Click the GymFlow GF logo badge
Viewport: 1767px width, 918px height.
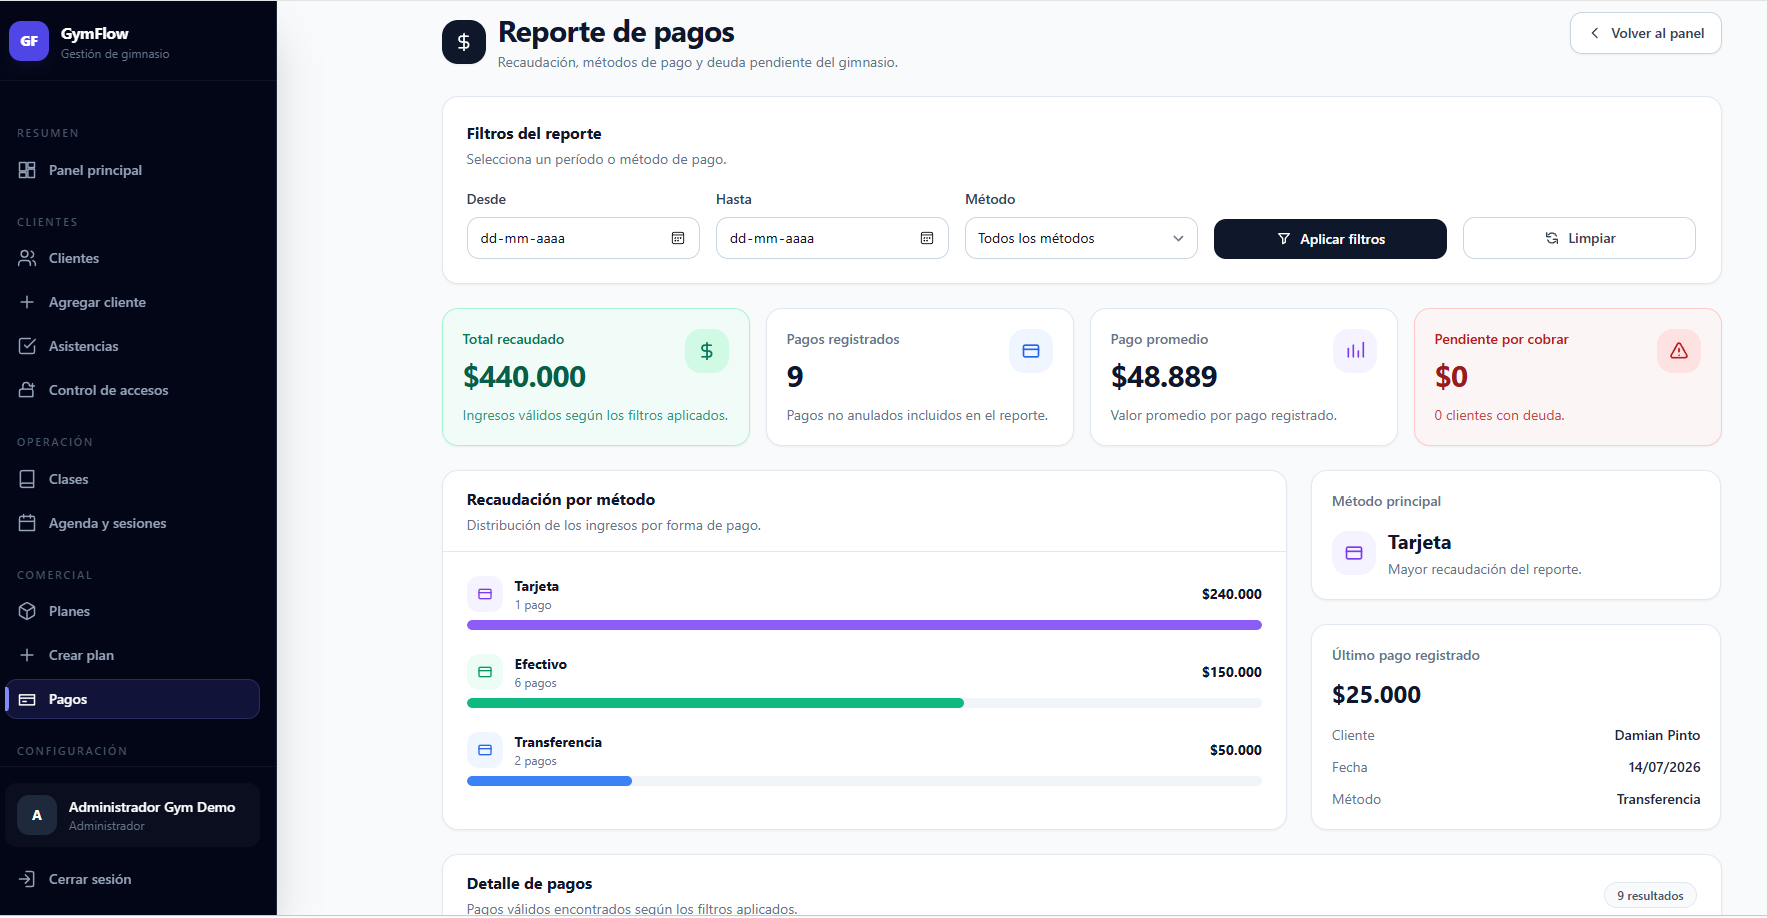pos(29,41)
